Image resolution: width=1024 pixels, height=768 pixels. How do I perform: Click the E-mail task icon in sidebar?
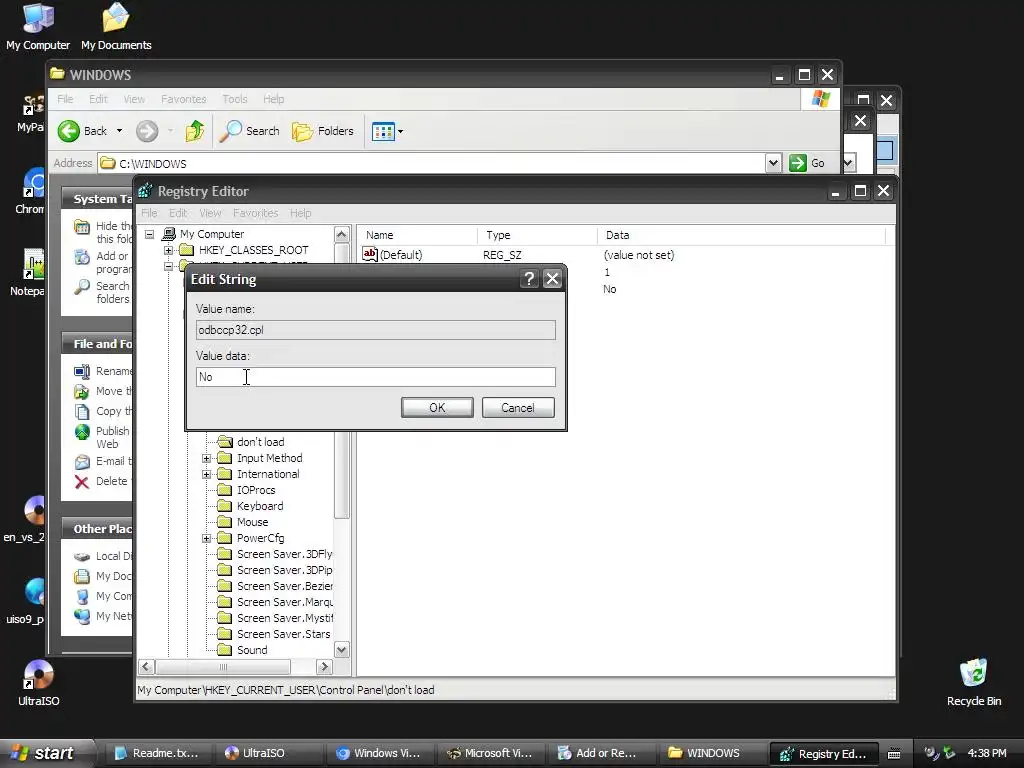[82, 462]
